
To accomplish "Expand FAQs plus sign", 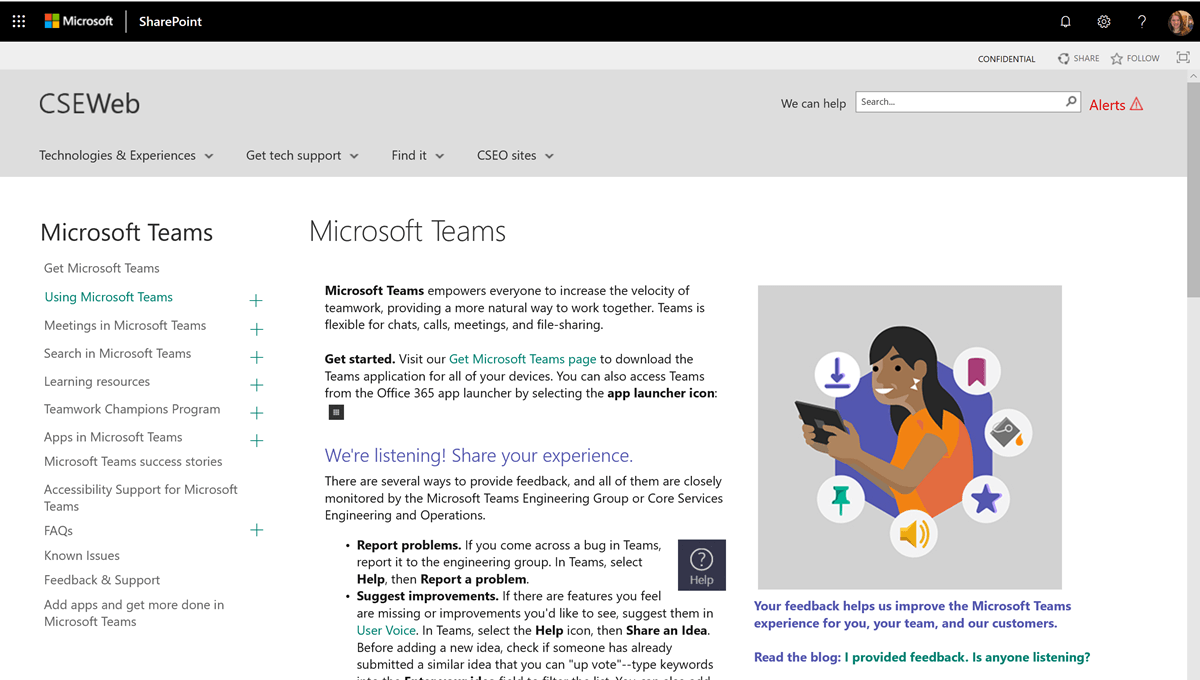I will (256, 530).
